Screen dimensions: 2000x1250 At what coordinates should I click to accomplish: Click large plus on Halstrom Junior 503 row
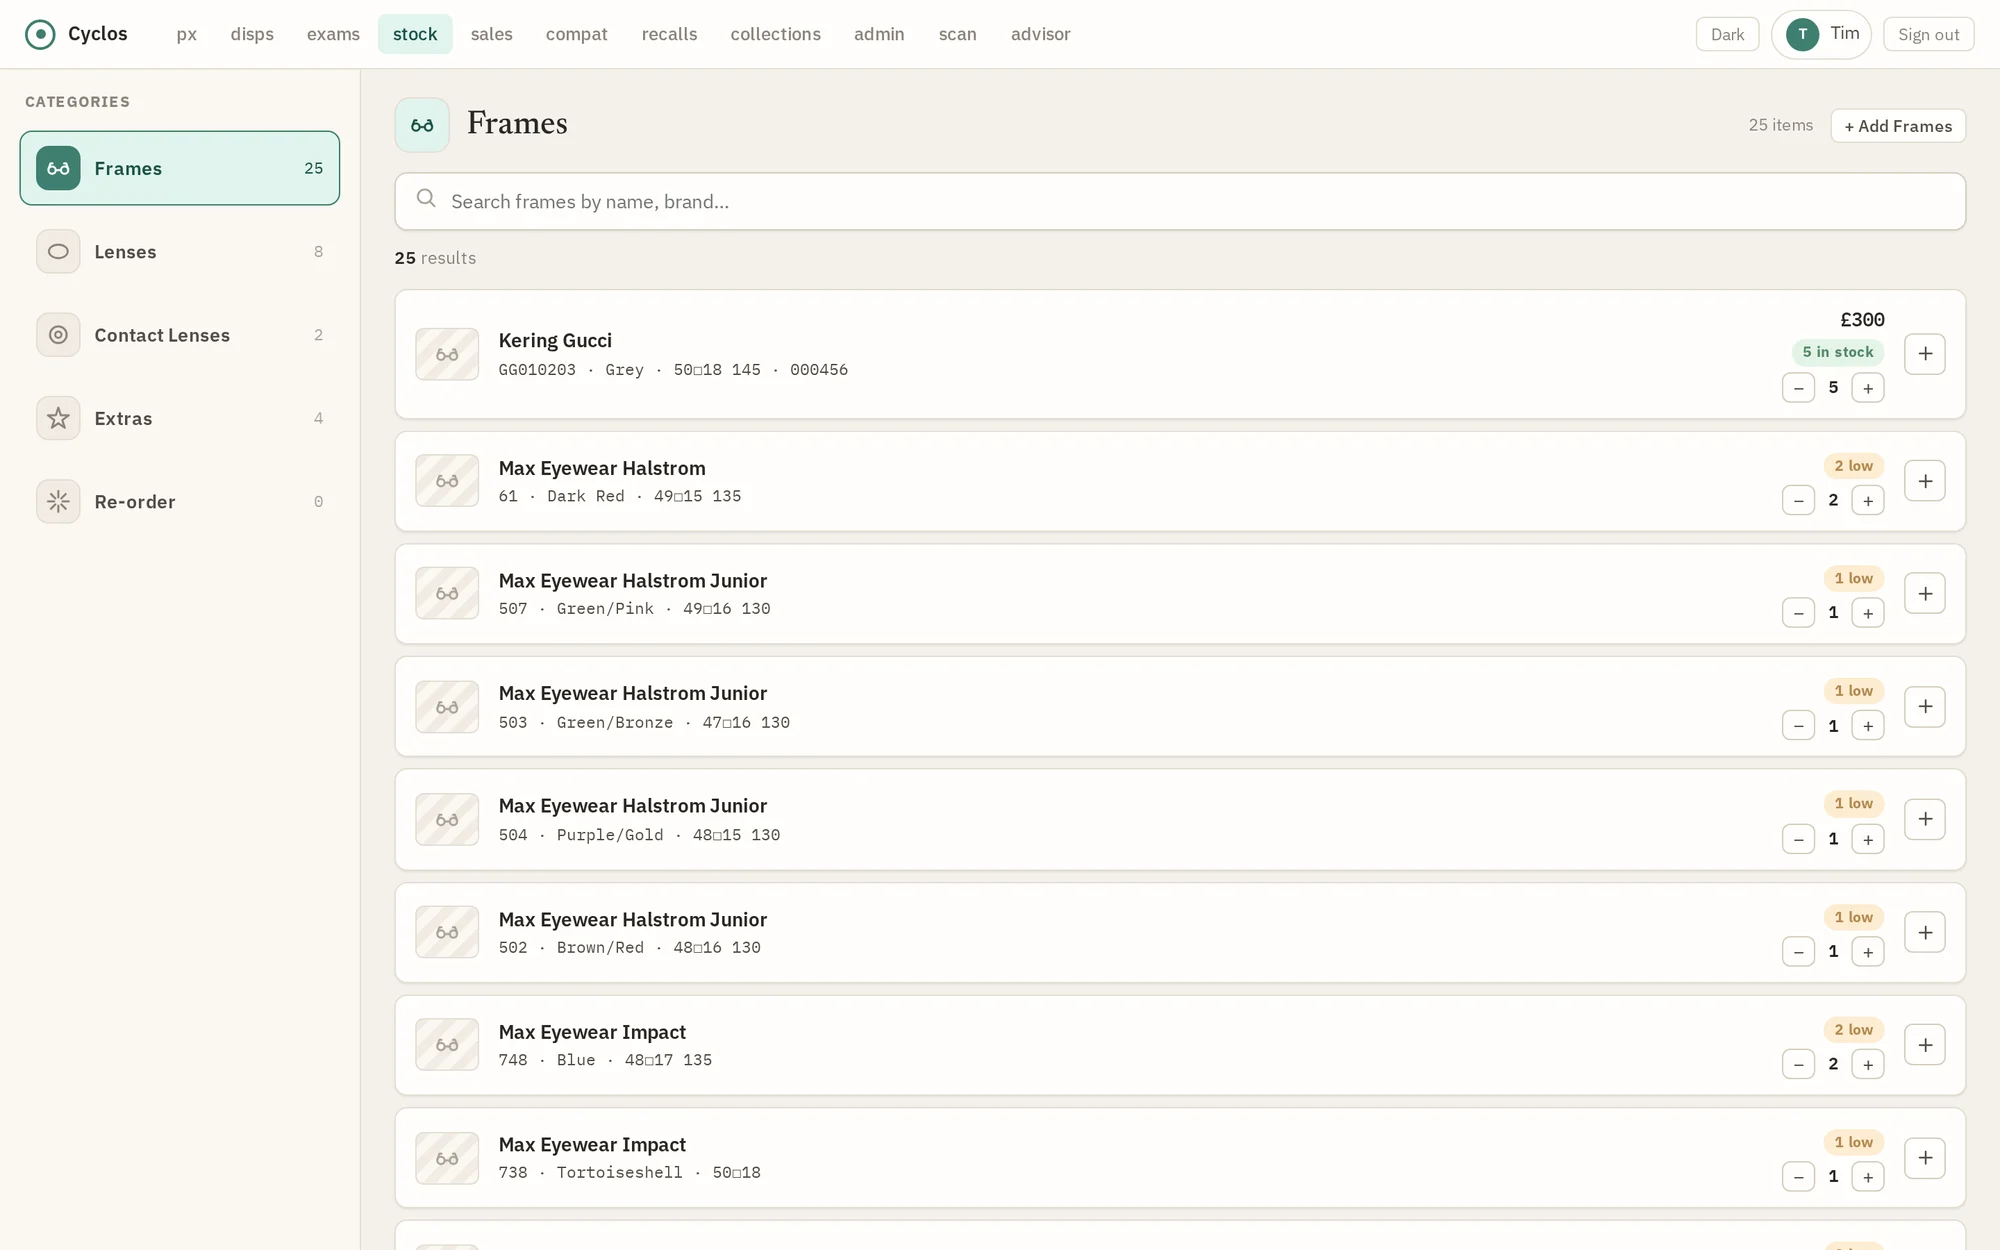[1925, 707]
